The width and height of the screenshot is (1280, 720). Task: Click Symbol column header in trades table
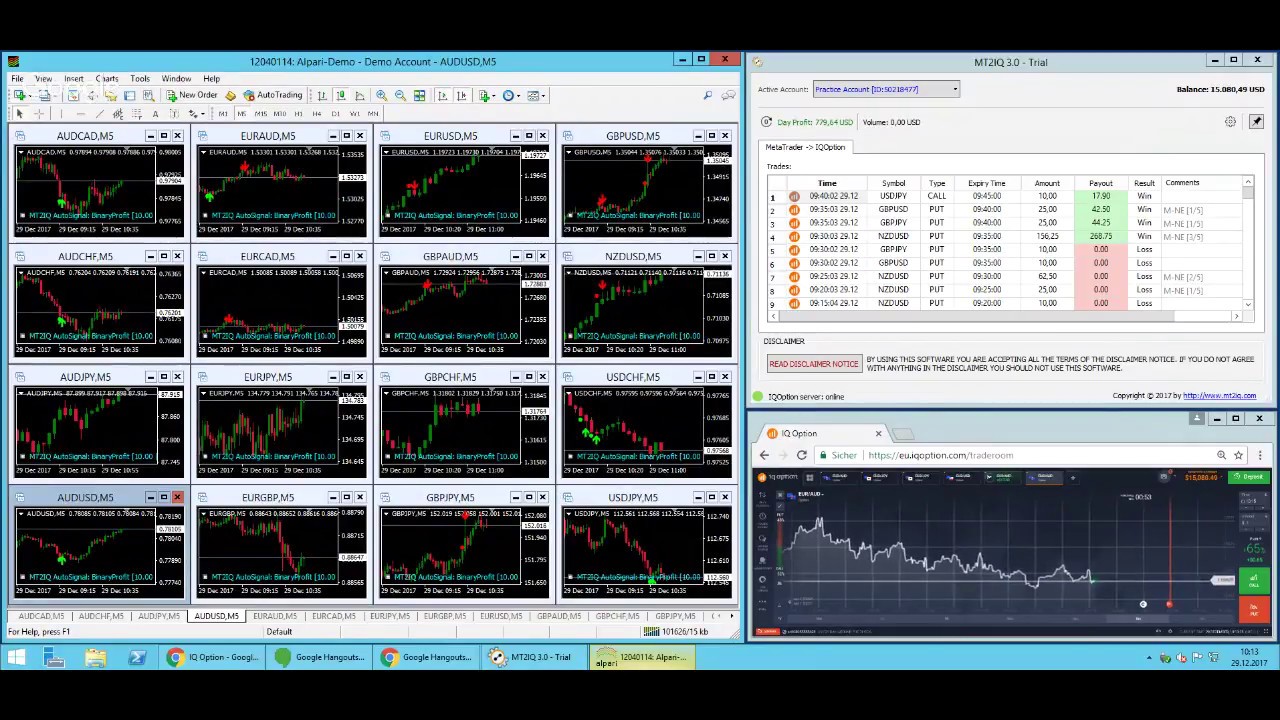pyautogui.click(x=893, y=183)
